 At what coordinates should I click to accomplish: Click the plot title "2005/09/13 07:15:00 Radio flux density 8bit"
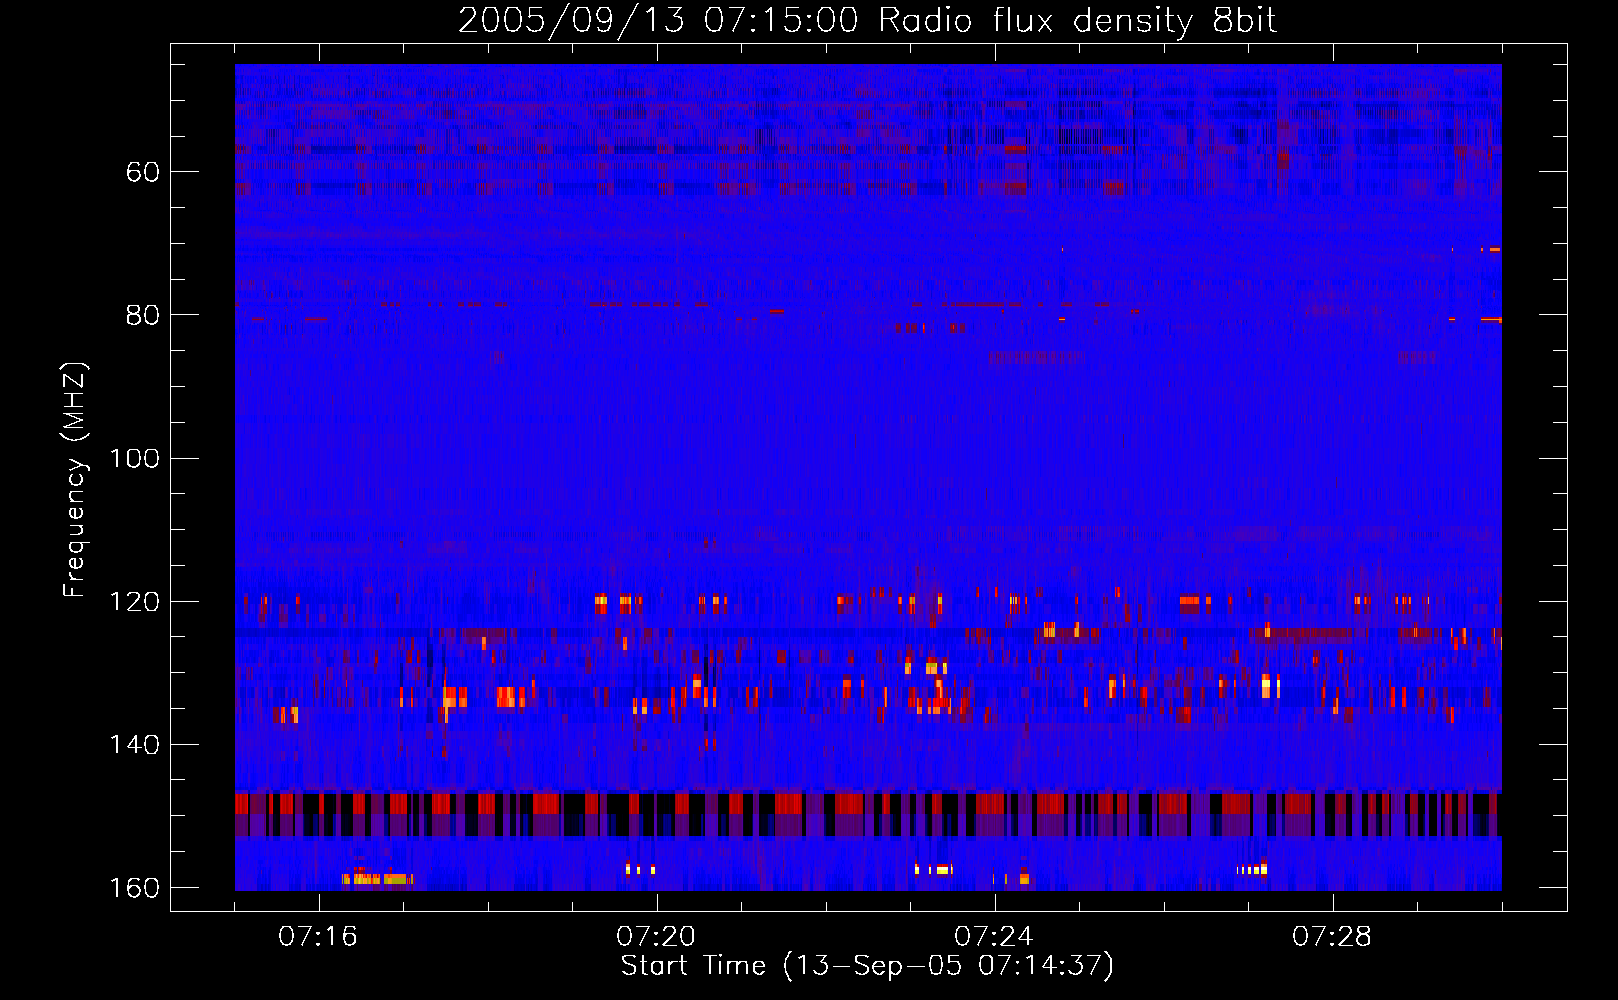point(867,21)
